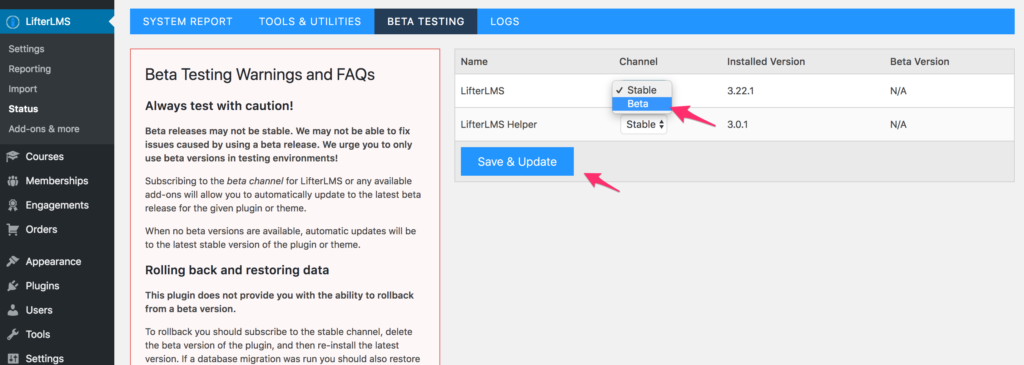Click the Beta Testing Warnings and FAQs heading
Screen dimensions: 1024x365
tap(260, 74)
